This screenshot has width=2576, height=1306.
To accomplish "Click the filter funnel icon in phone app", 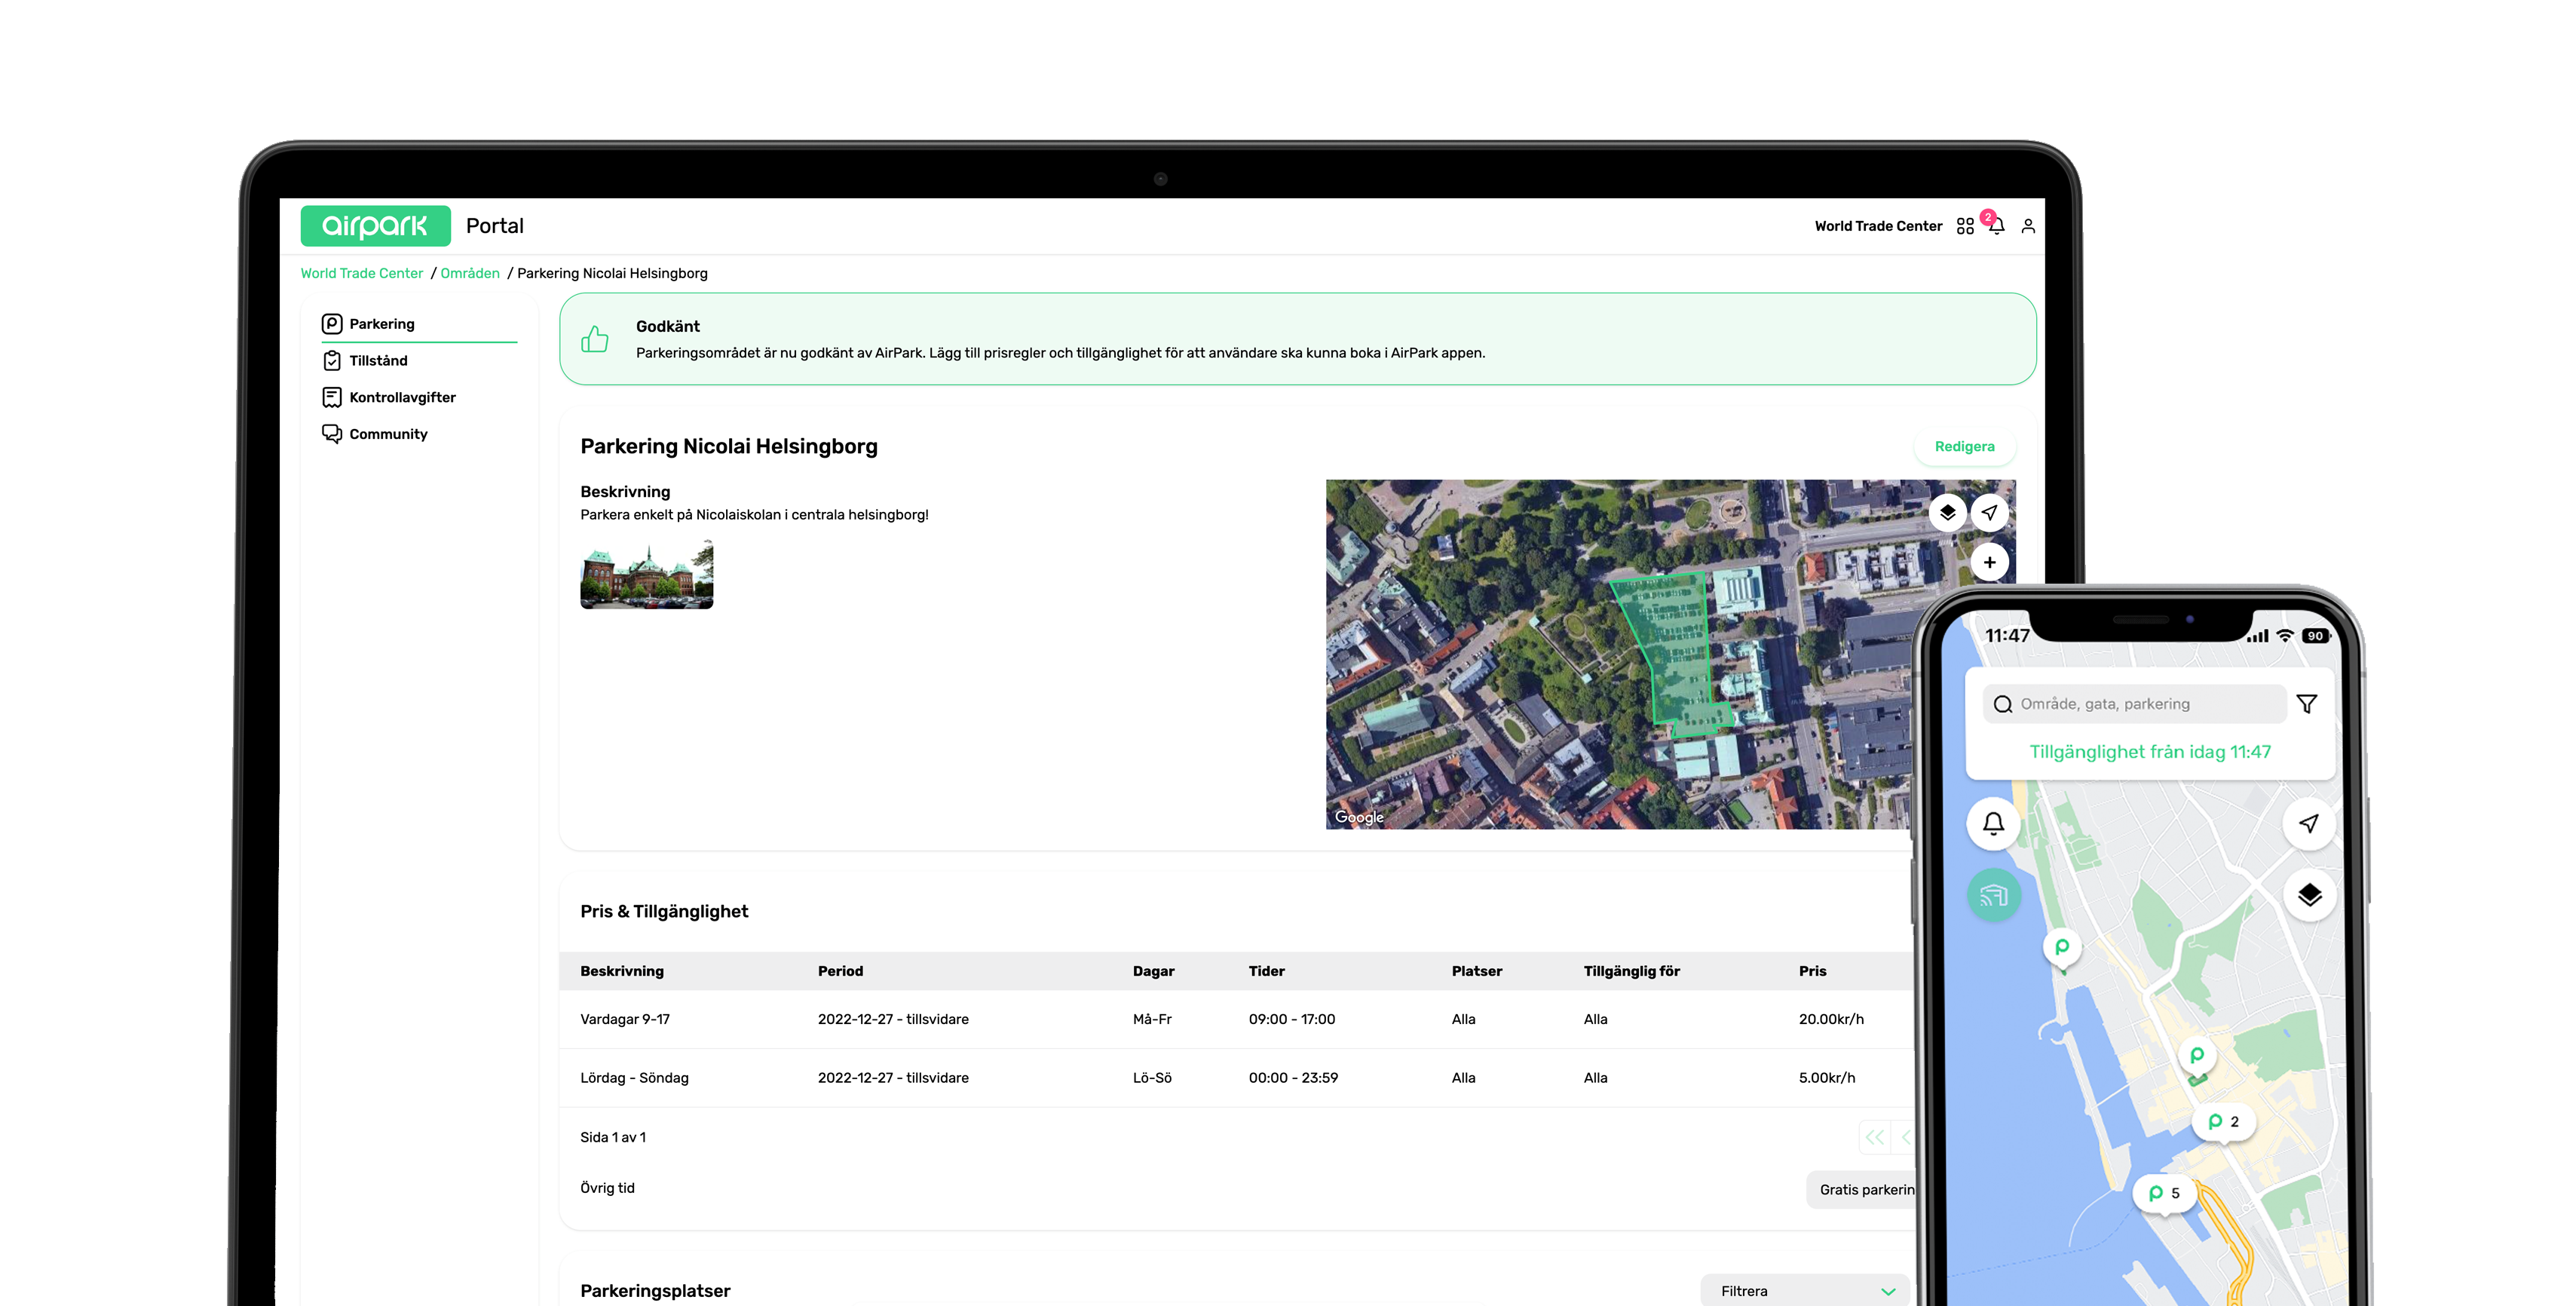I will (x=2307, y=704).
